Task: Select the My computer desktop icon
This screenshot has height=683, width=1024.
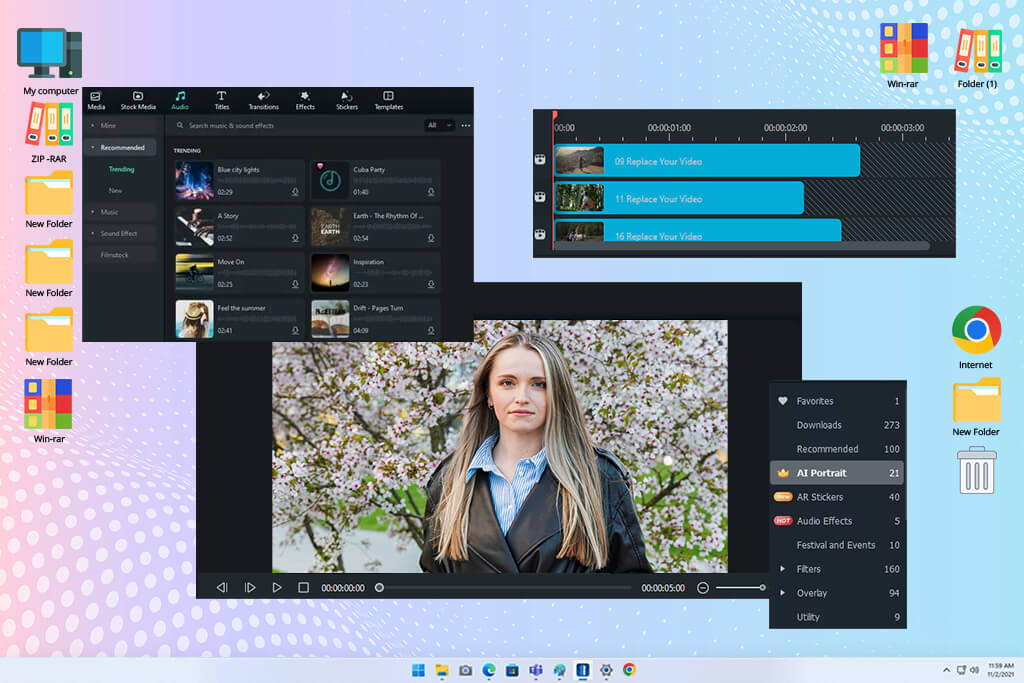Action: tap(50, 61)
